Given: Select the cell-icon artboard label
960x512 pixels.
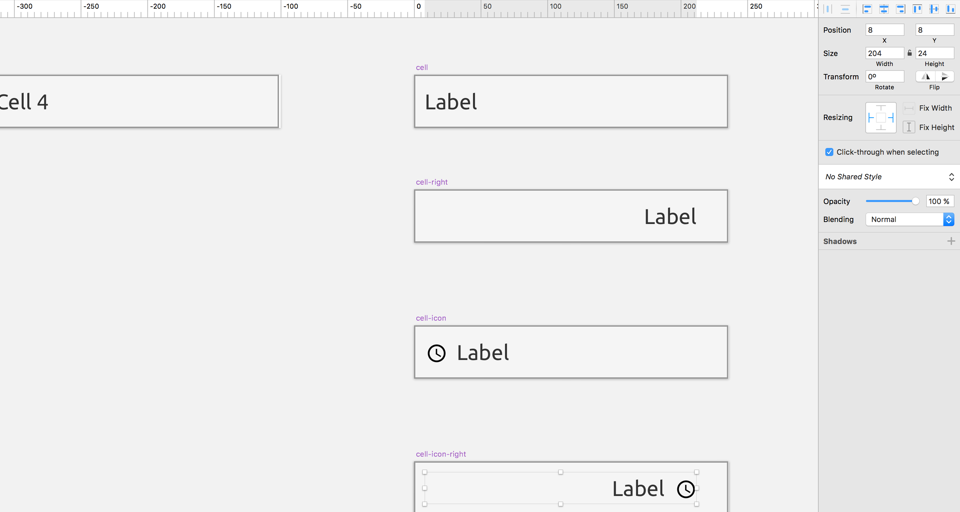Looking at the screenshot, I should click(431, 318).
